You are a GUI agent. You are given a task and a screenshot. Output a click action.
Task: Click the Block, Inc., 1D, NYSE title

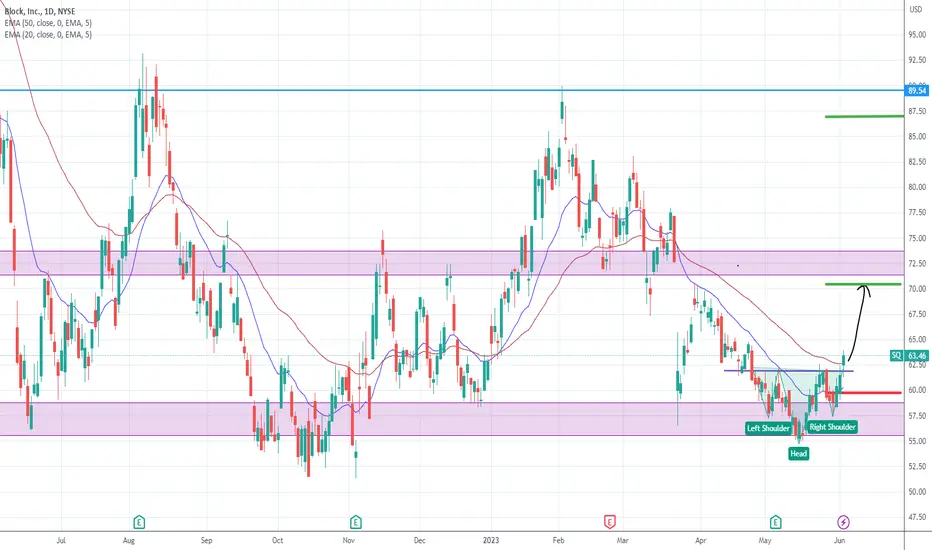coord(40,11)
